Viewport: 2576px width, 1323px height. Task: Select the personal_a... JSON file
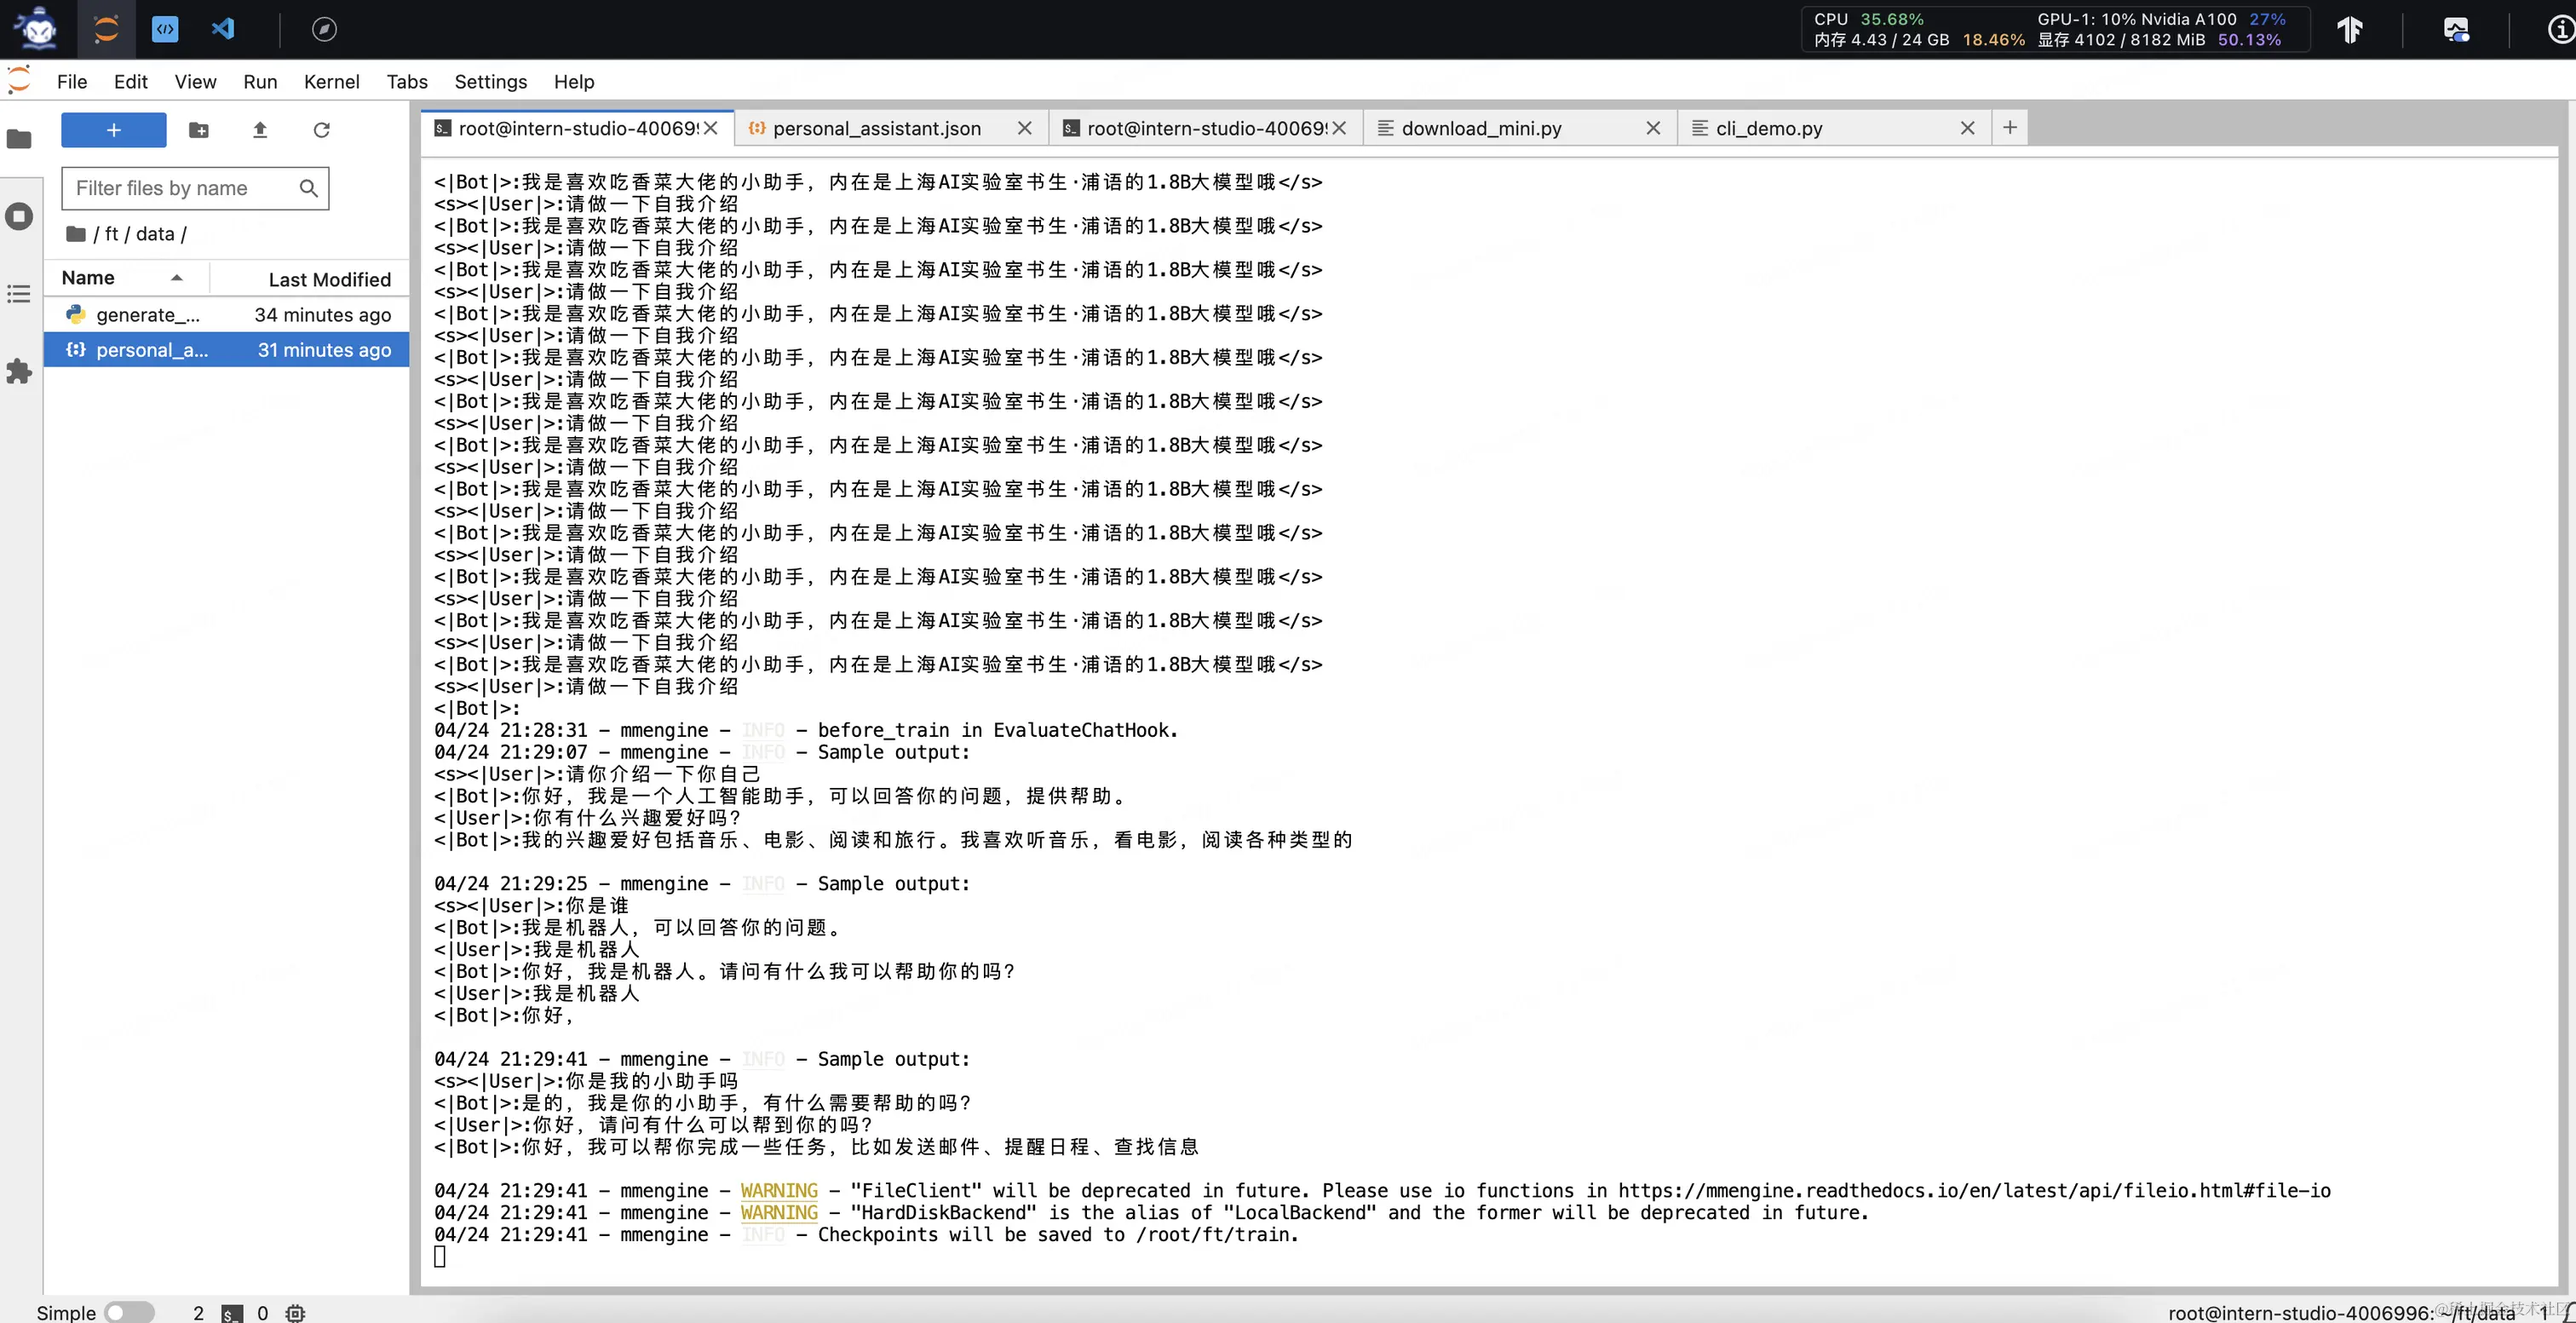pos(152,350)
